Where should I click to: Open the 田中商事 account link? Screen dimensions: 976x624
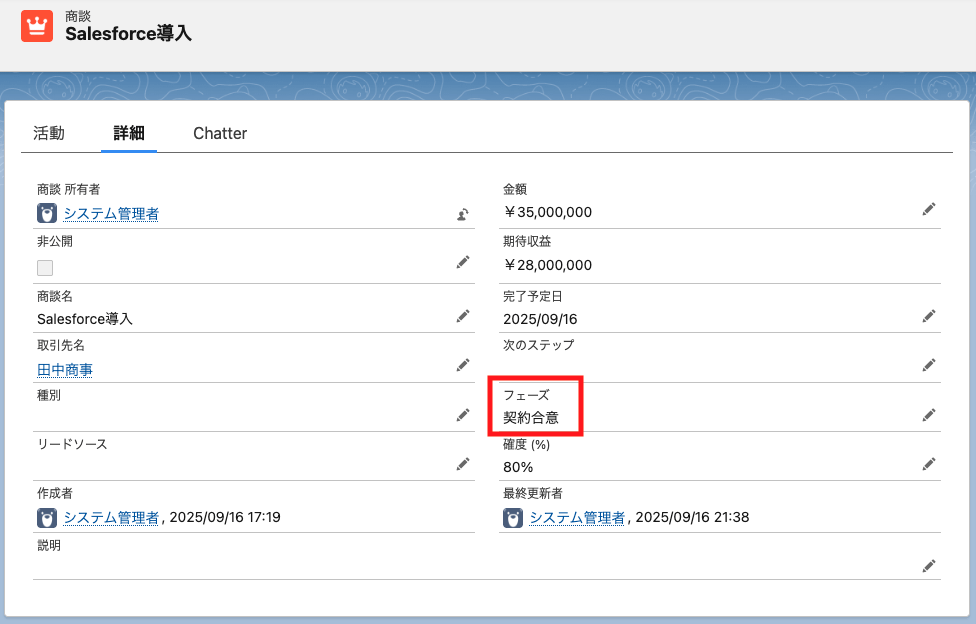coord(65,370)
